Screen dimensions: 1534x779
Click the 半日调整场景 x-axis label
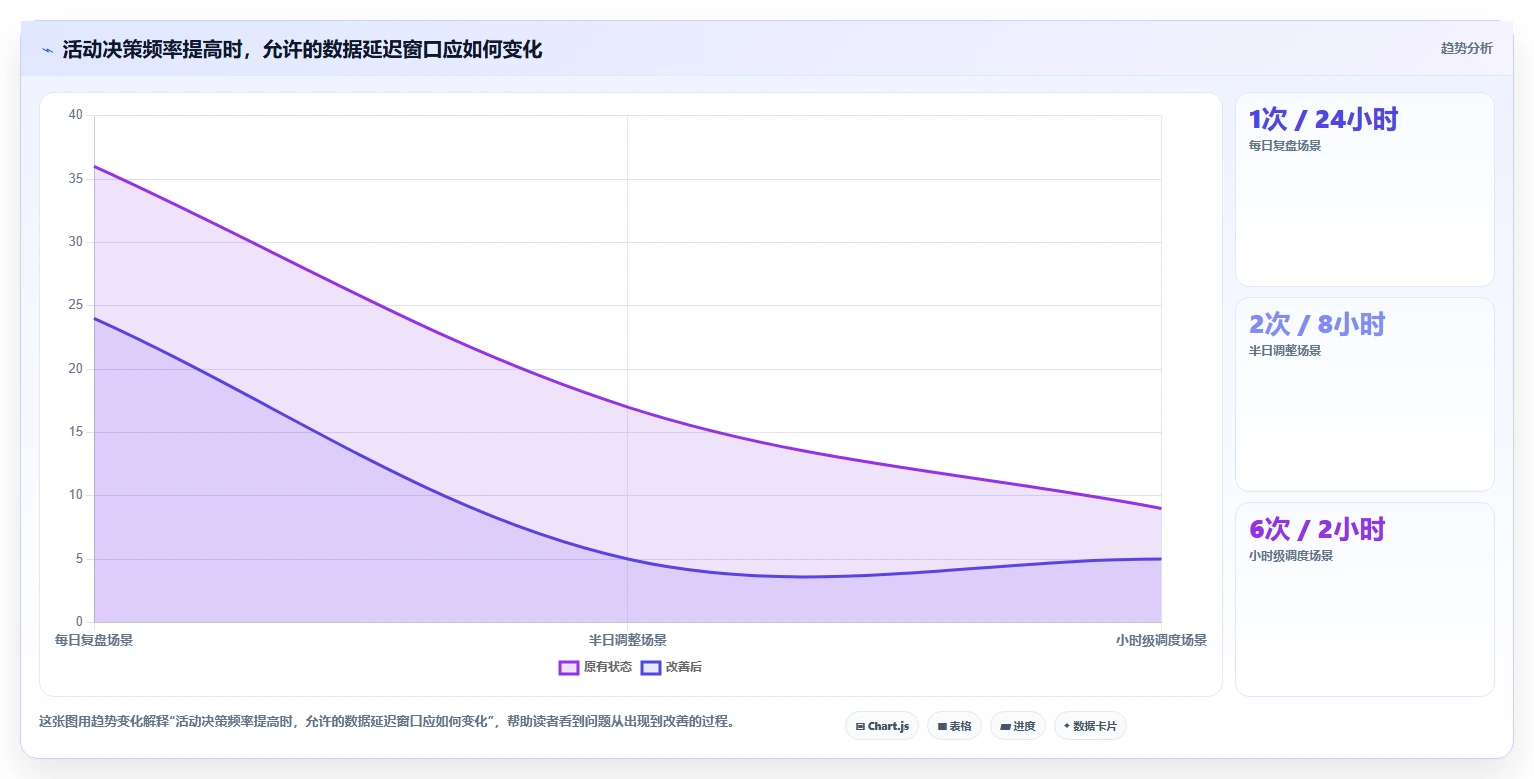(x=628, y=640)
